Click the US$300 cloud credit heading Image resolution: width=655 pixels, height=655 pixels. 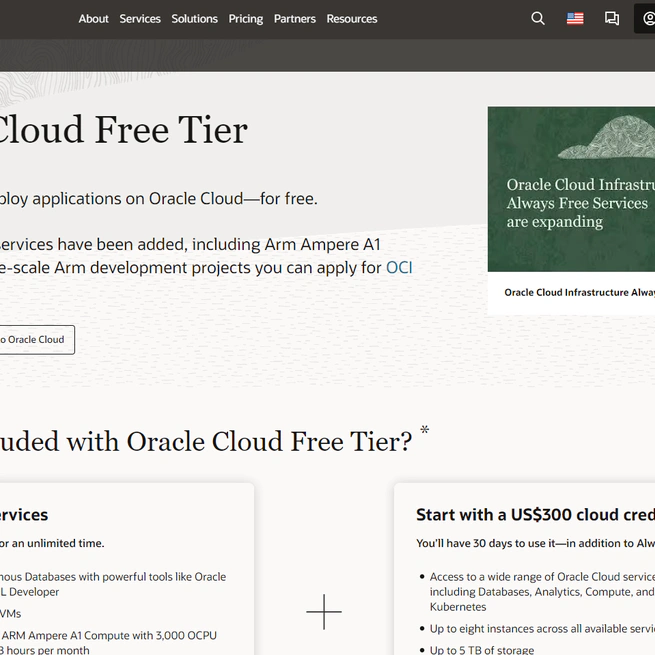point(535,515)
